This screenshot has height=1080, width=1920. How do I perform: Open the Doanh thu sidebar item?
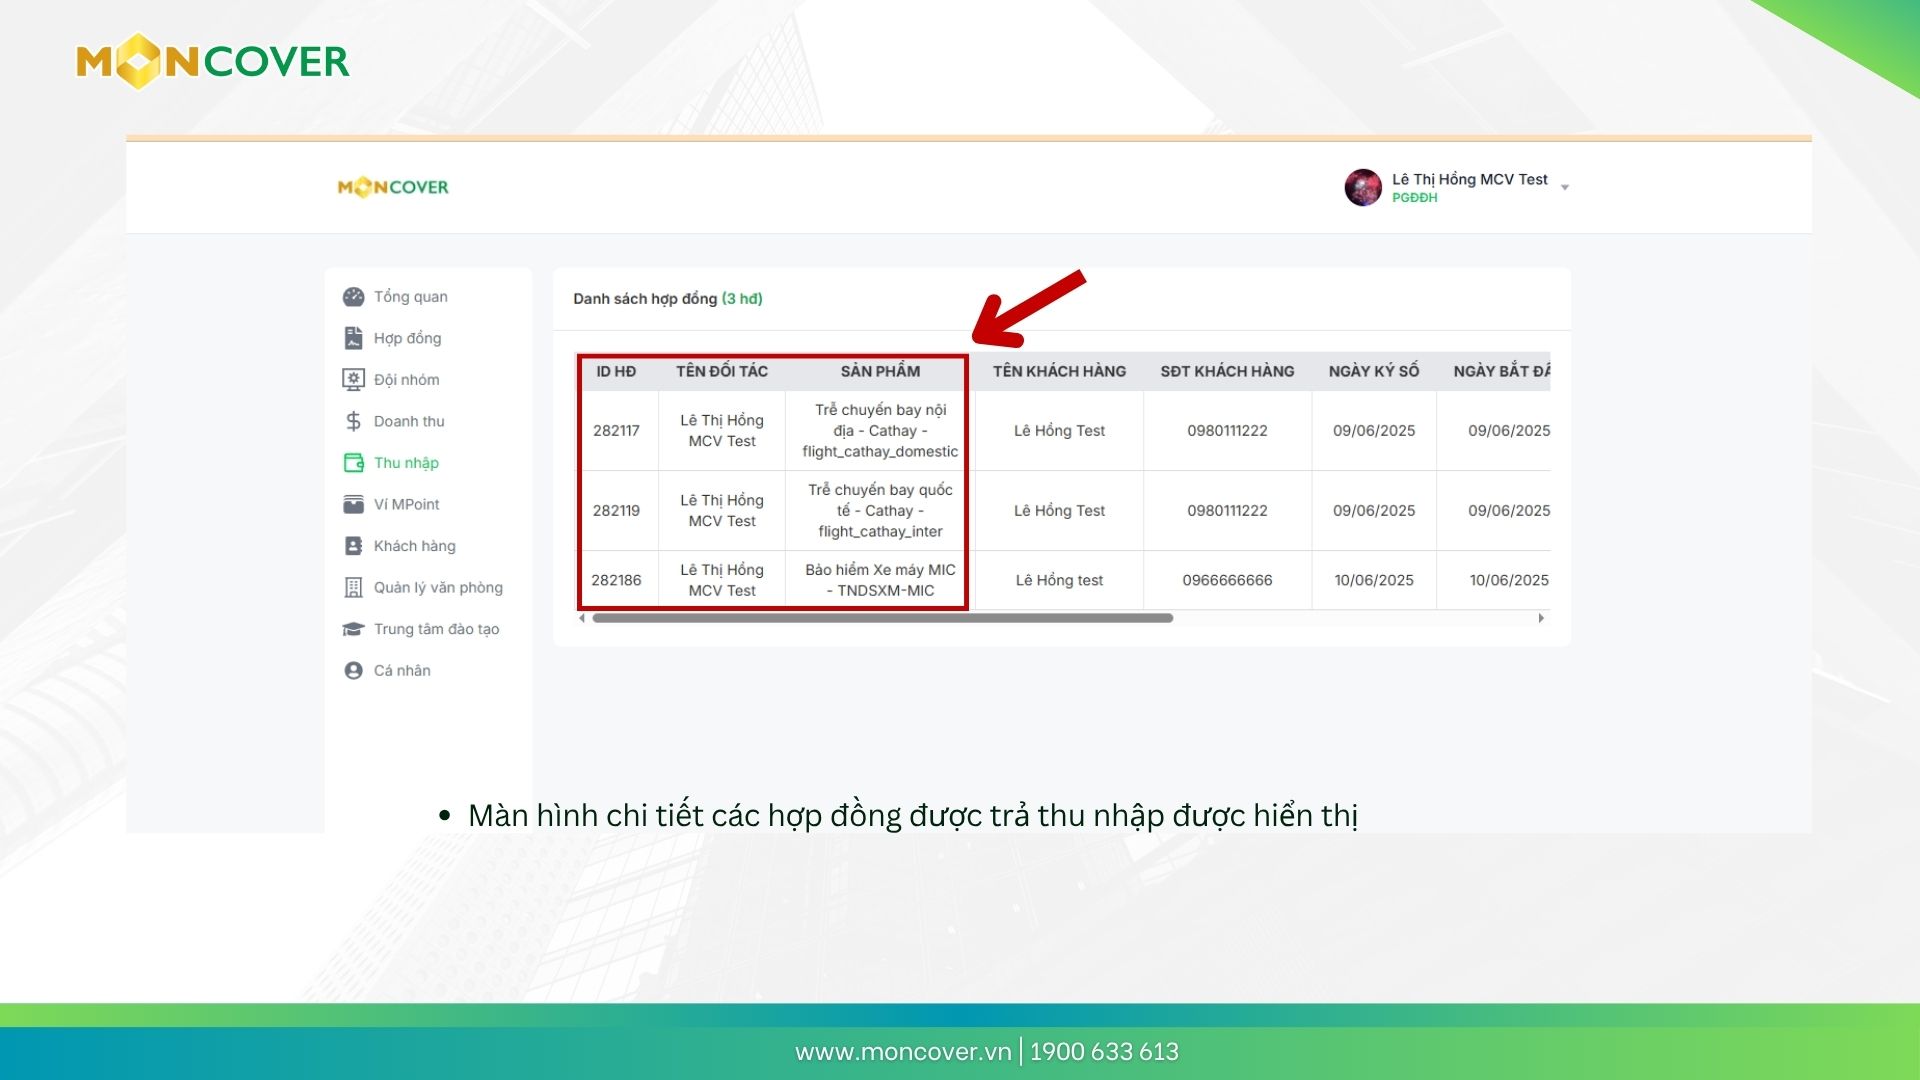click(x=409, y=421)
